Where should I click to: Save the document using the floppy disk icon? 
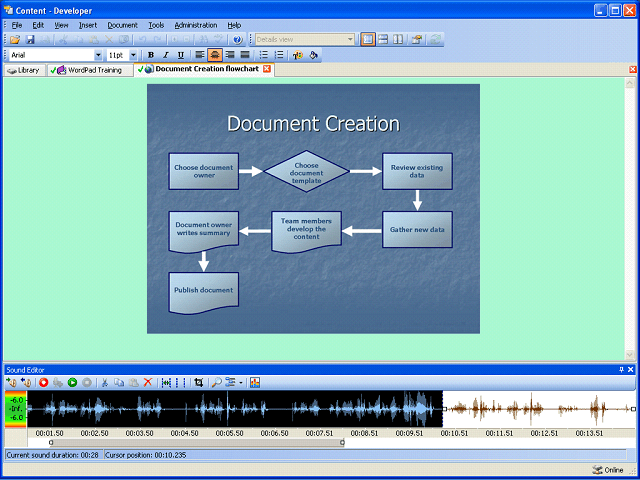30,40
